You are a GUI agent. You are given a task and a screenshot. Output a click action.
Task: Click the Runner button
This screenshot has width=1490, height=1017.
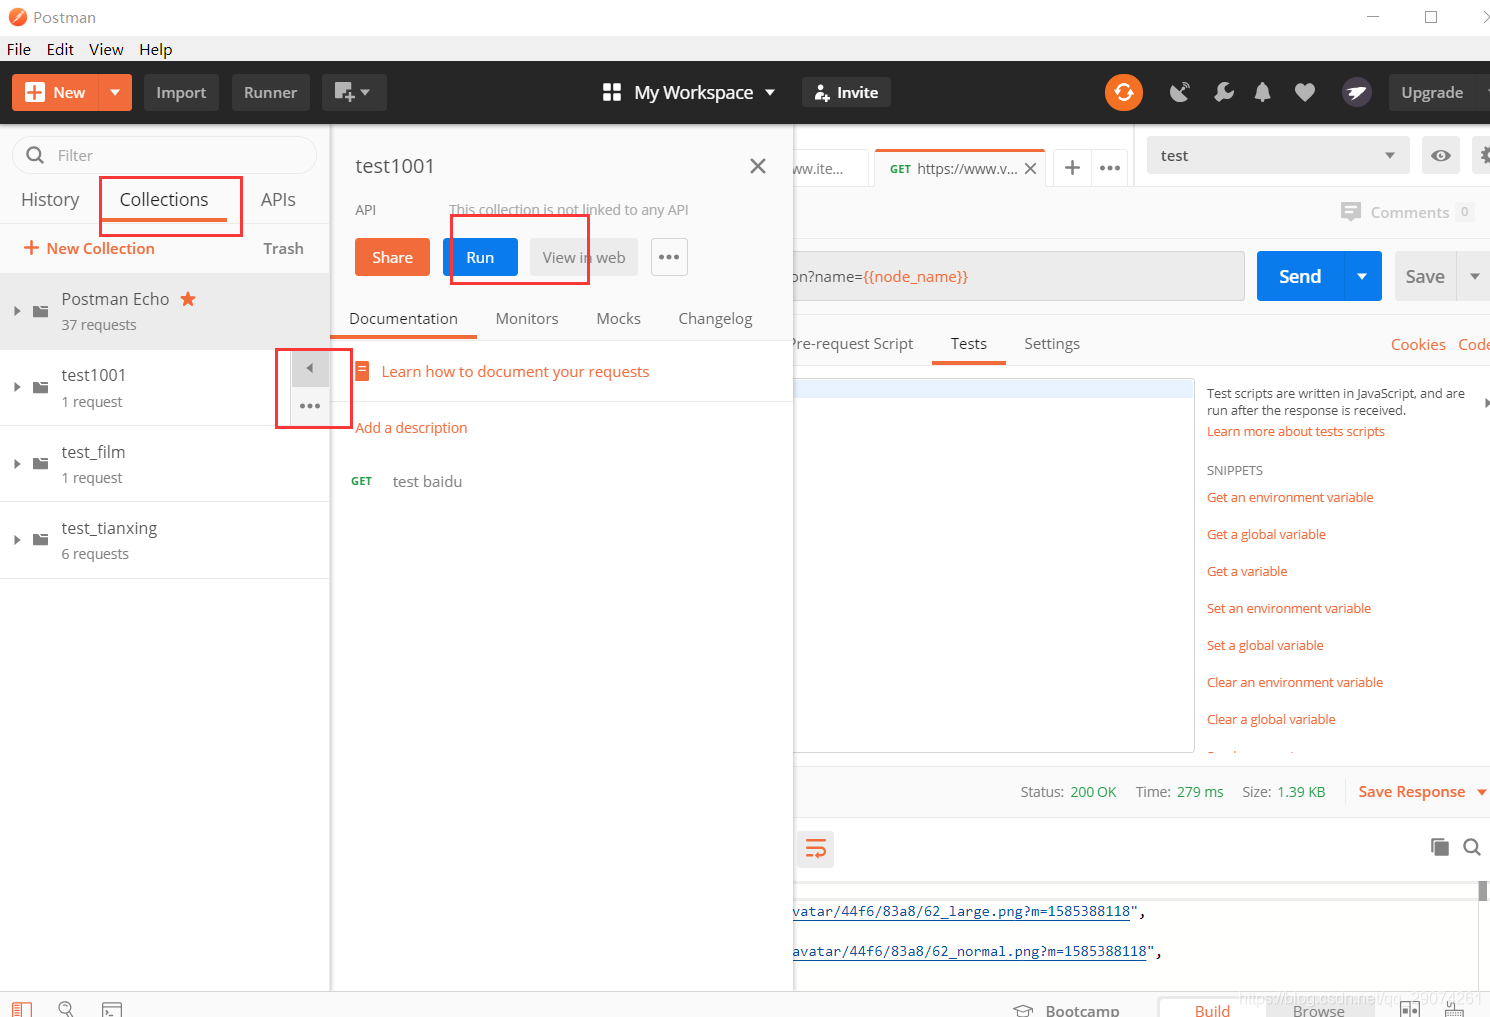click(271, 92)
